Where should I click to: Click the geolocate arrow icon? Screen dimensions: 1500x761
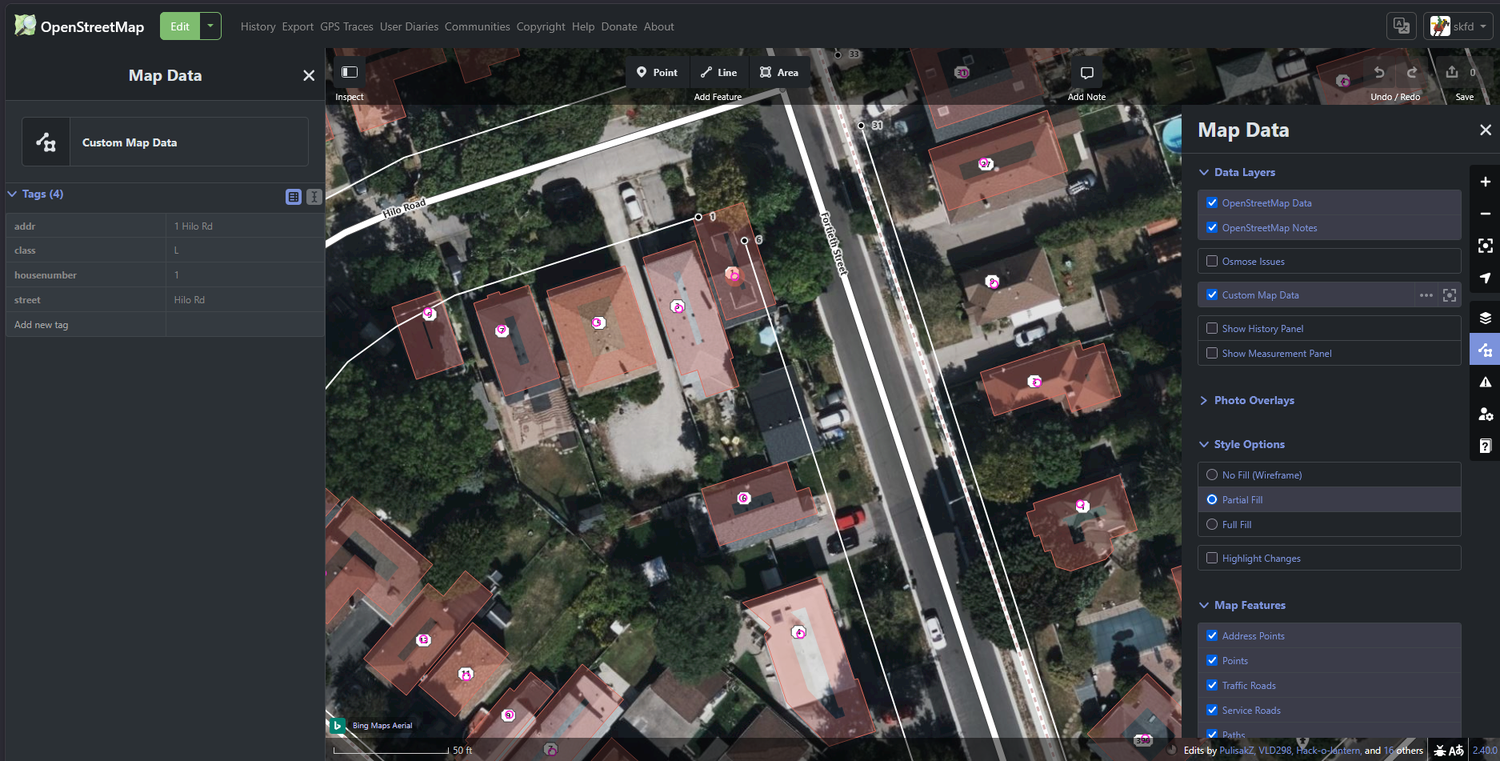coord(1485,278)
